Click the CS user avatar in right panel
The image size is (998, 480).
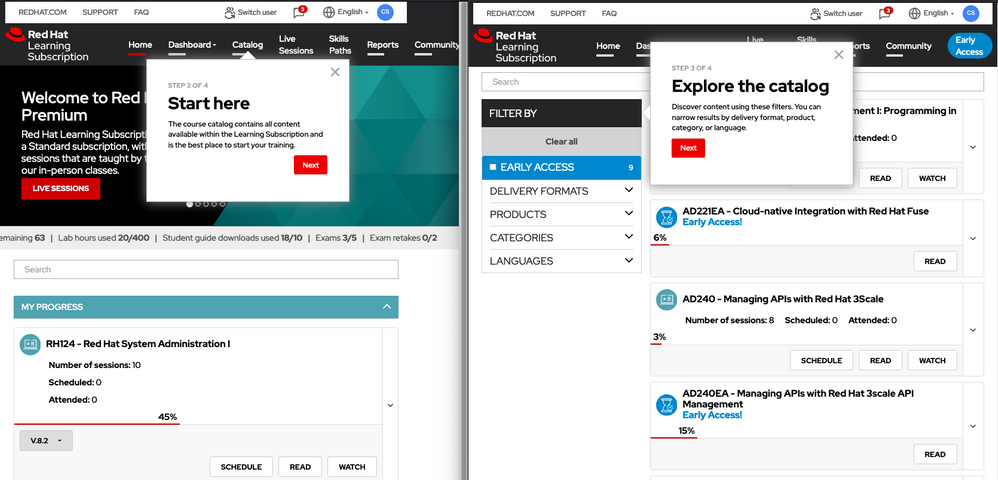pyautogui.click(x=970, y=13)
